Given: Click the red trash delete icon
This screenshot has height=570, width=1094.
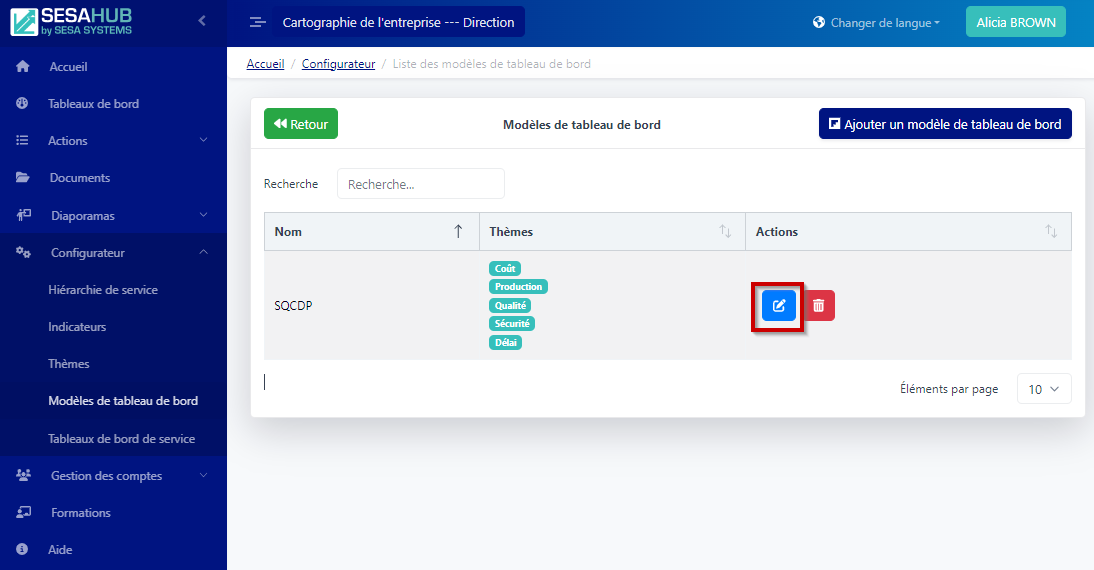Looking at the screenshot, I should pos(818,305).
